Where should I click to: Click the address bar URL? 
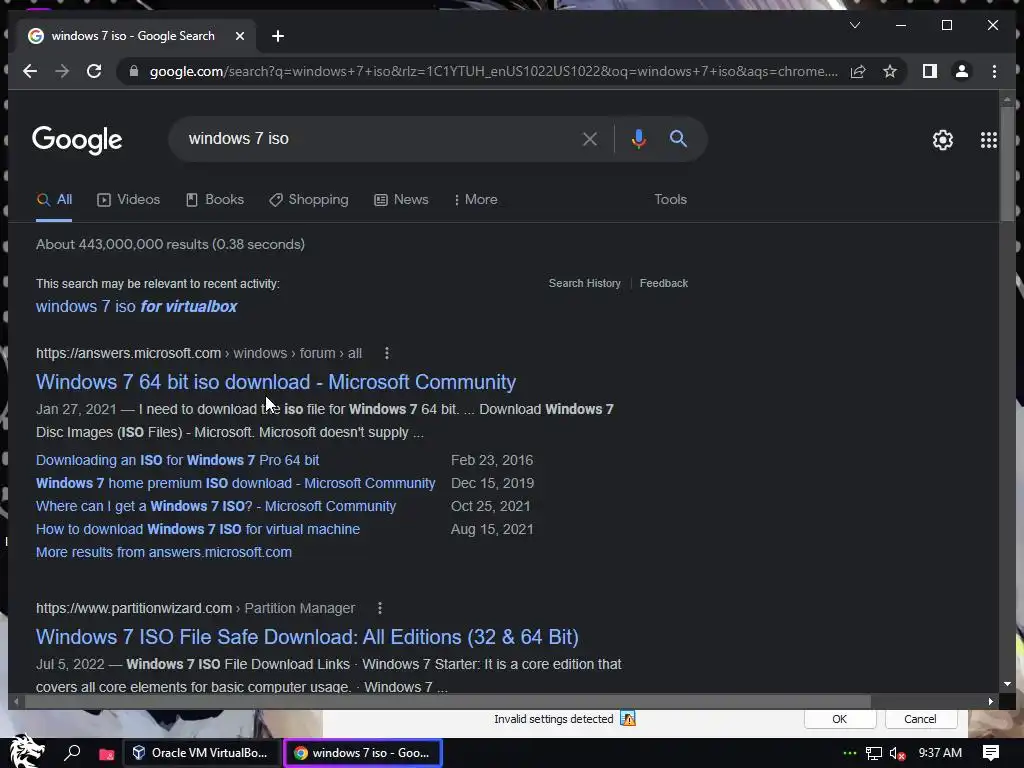(493, 71)
